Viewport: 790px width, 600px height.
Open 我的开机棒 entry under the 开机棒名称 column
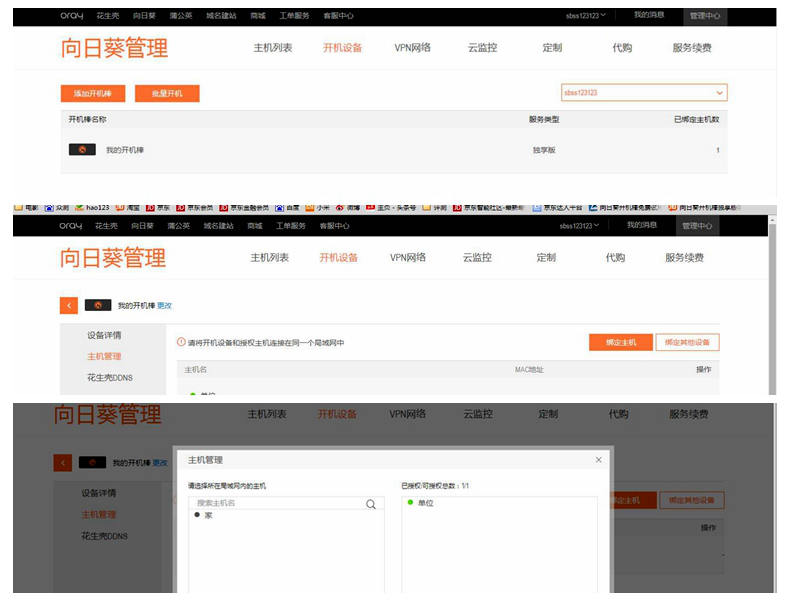pyautogui.click(x=125, y=150)
